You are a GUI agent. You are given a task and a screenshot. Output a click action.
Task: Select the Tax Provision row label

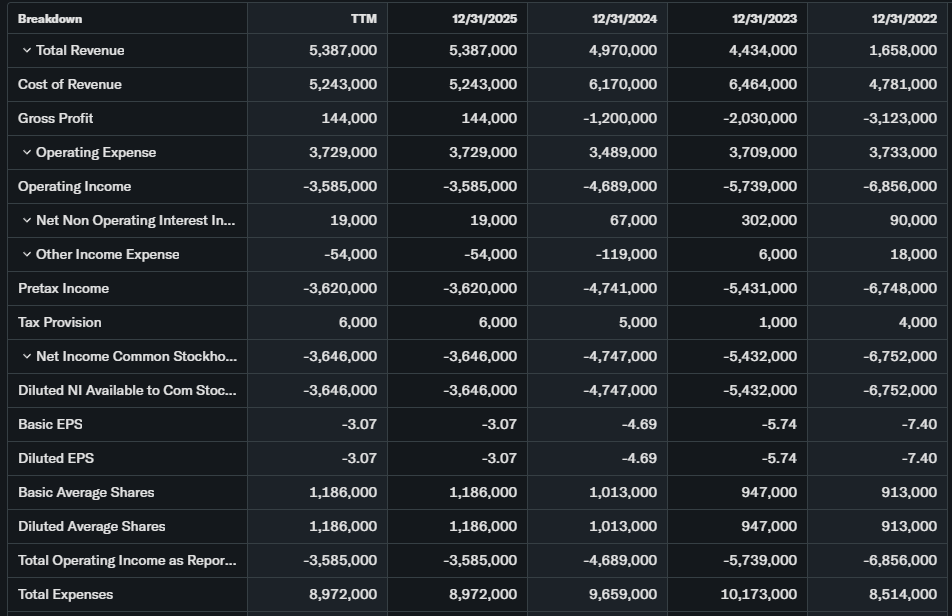click(60, 322)
